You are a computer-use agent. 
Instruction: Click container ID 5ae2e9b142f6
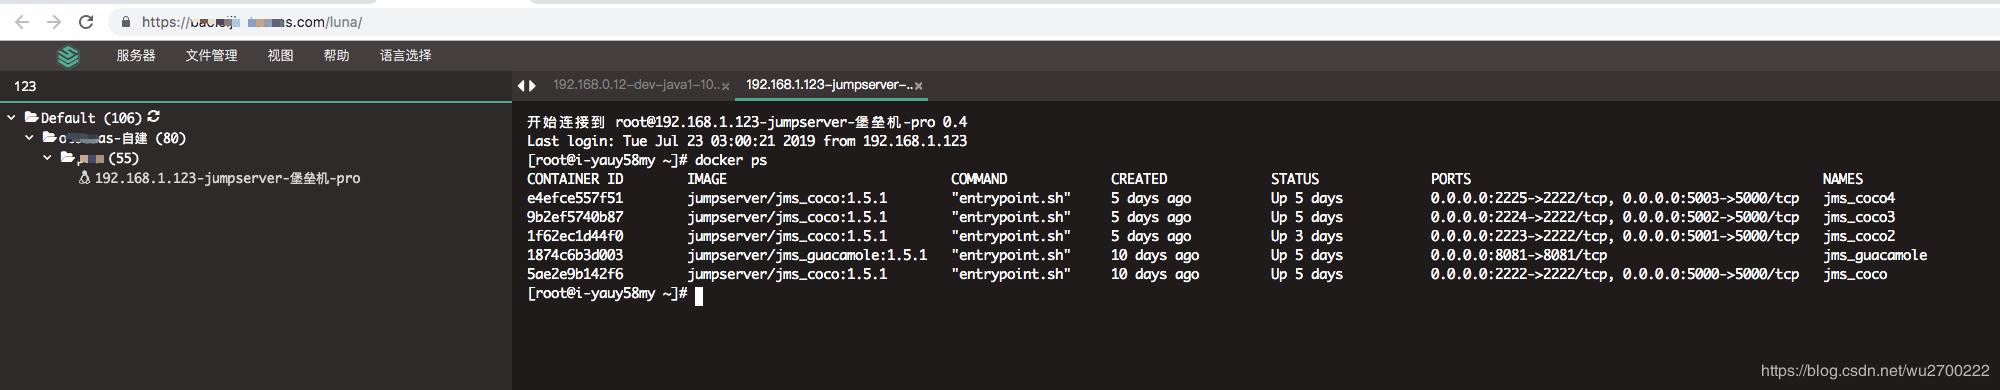click(x=574, y=274)
